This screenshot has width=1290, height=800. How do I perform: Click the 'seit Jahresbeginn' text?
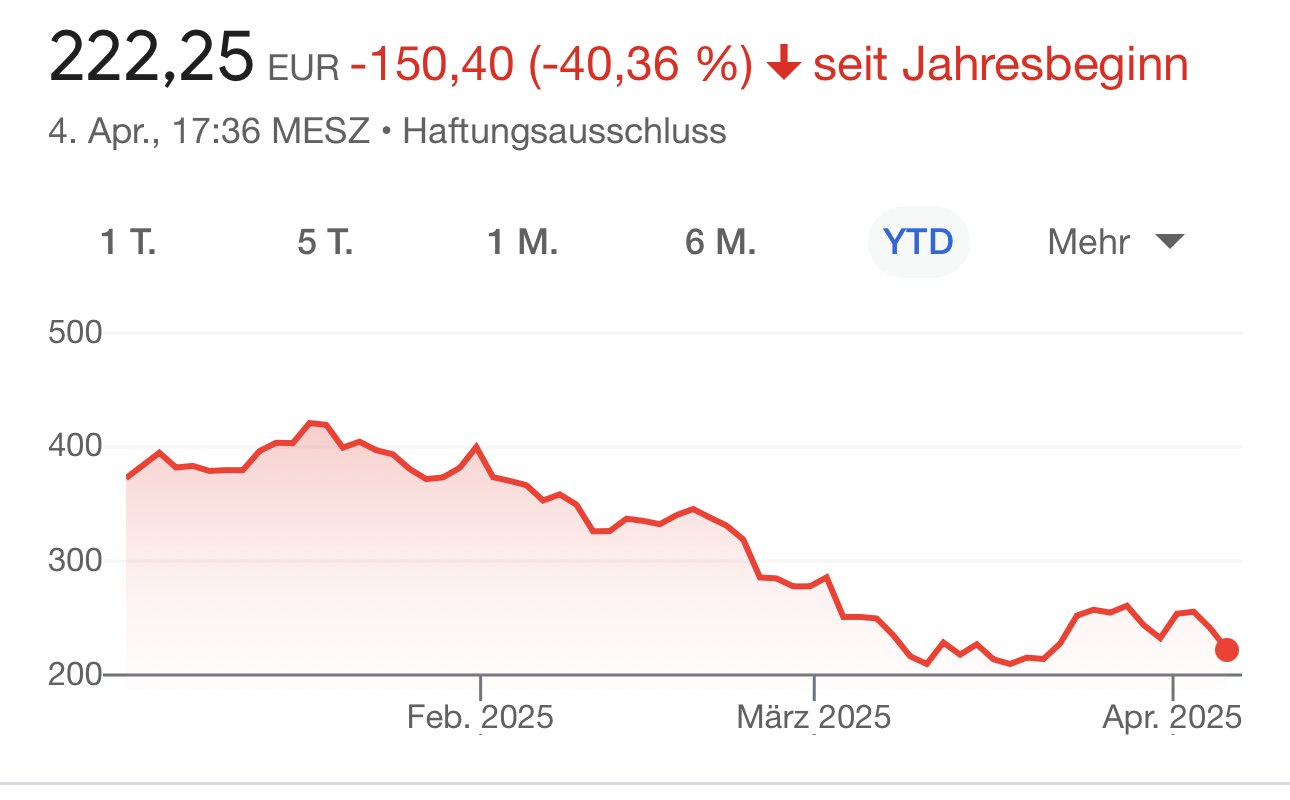tap(1001, 66)
